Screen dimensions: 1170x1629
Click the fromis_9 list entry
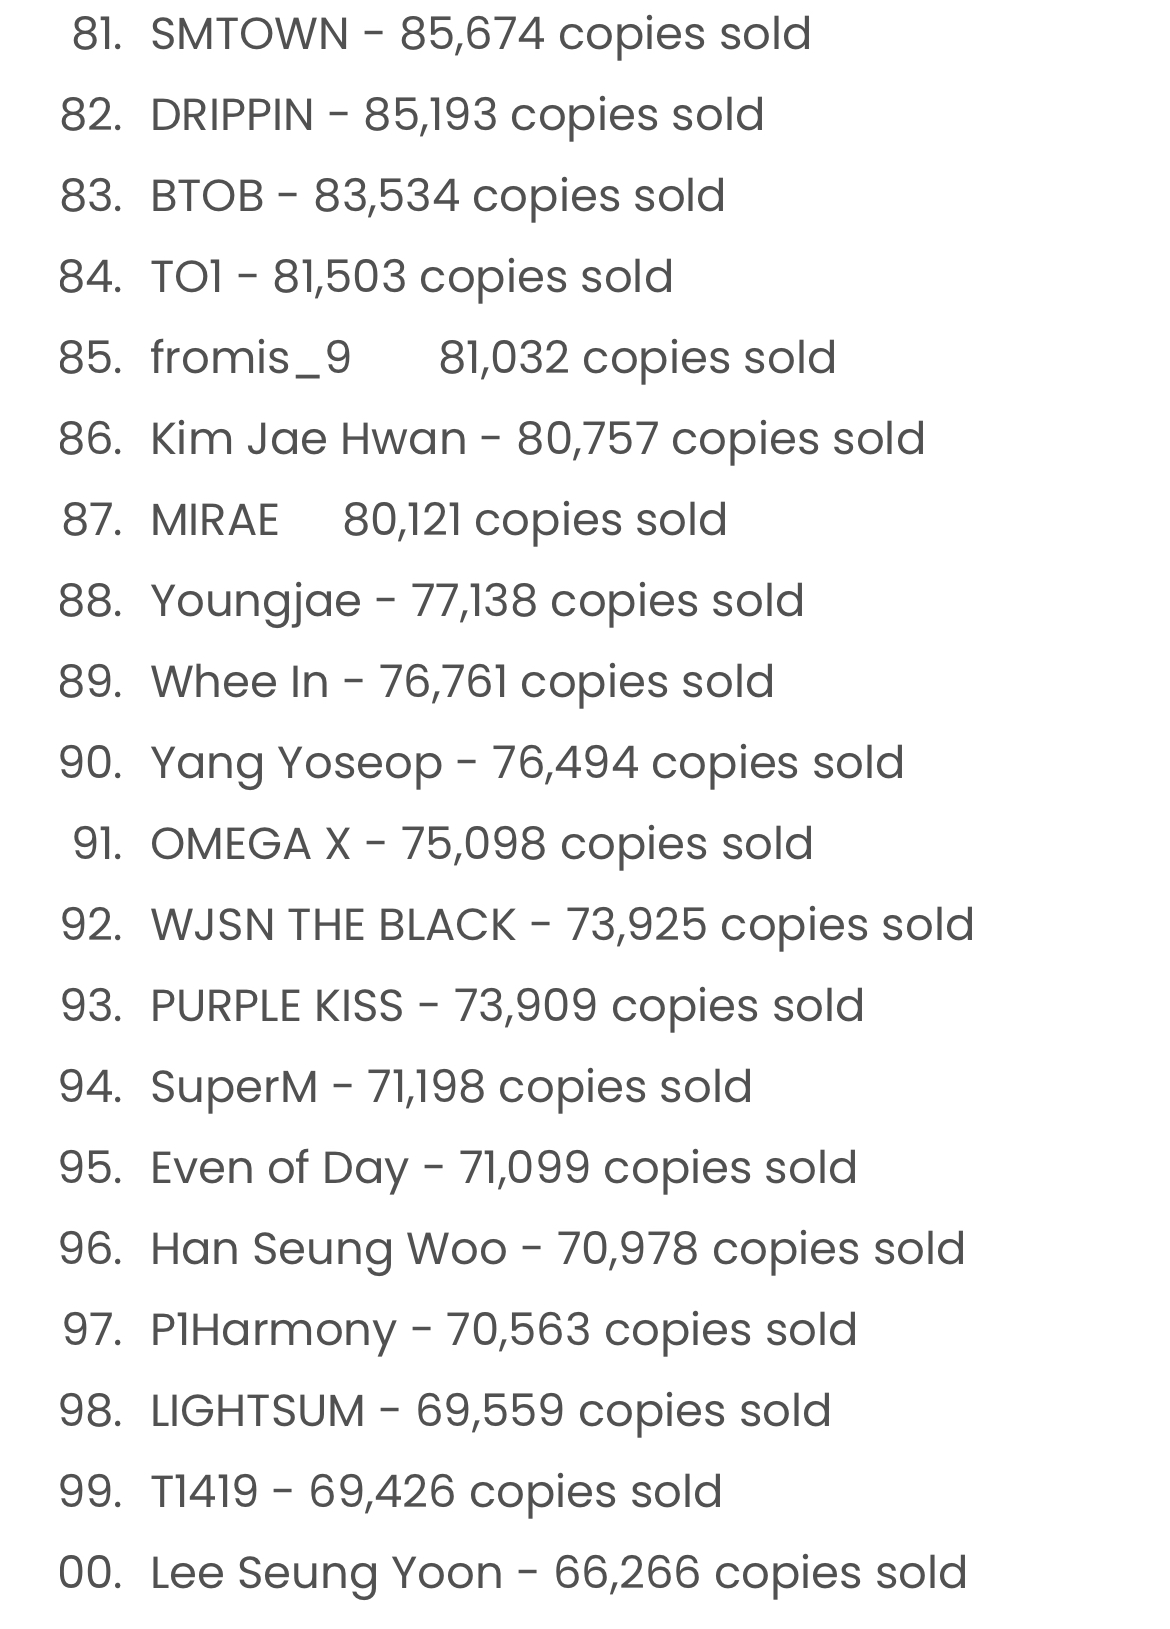(x=447, y=358)
